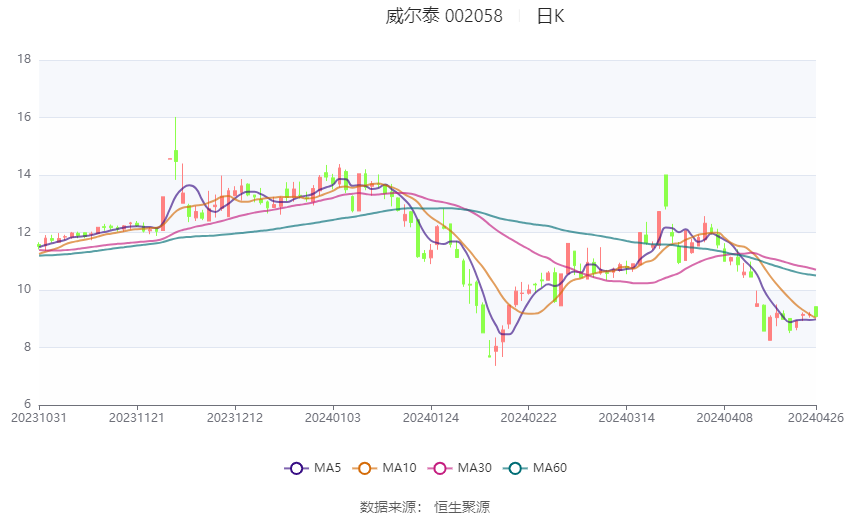
Task: Click the chart title 威尔泰 002058
Action: point(444,16)
